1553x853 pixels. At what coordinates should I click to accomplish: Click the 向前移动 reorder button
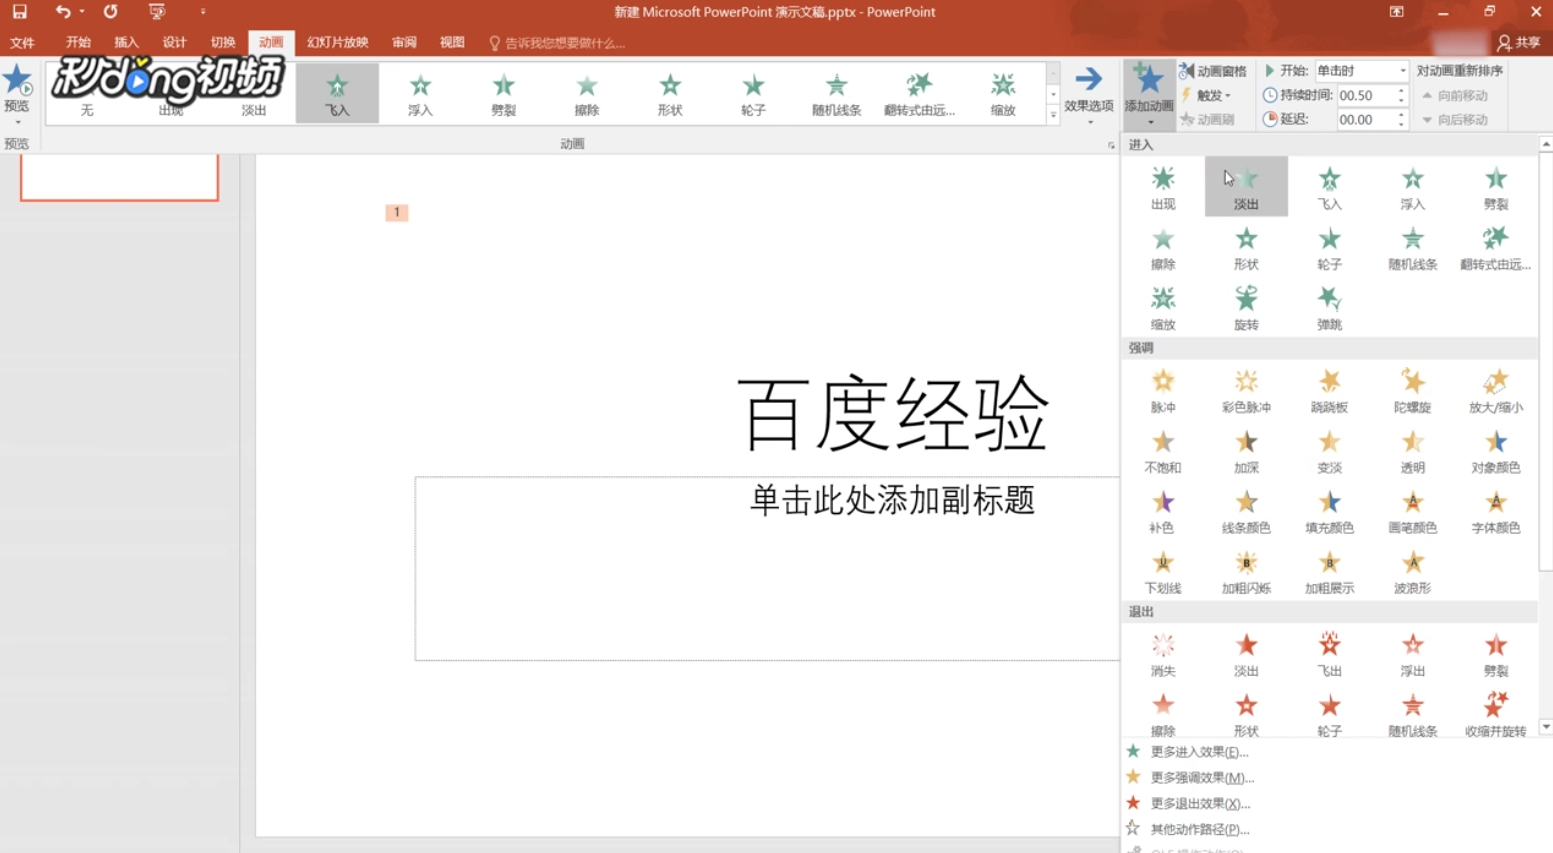[1455, 95]
